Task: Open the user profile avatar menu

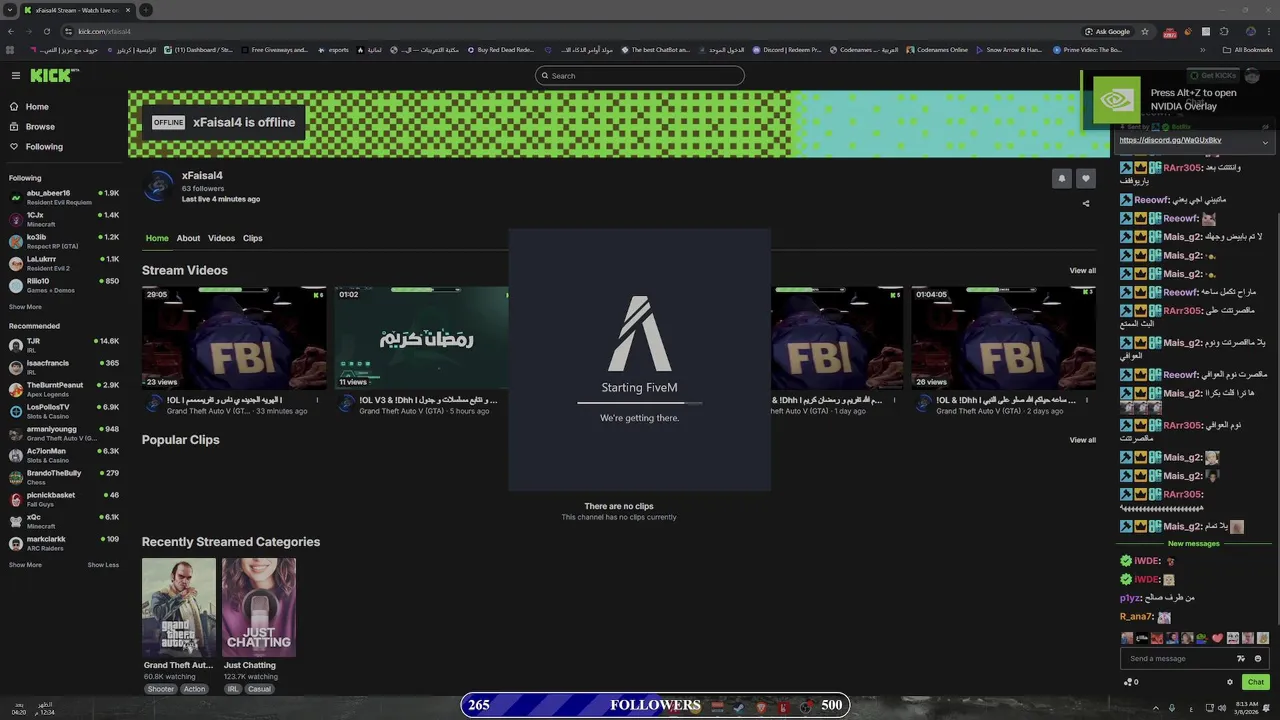Action: [x=1252, y=76]
